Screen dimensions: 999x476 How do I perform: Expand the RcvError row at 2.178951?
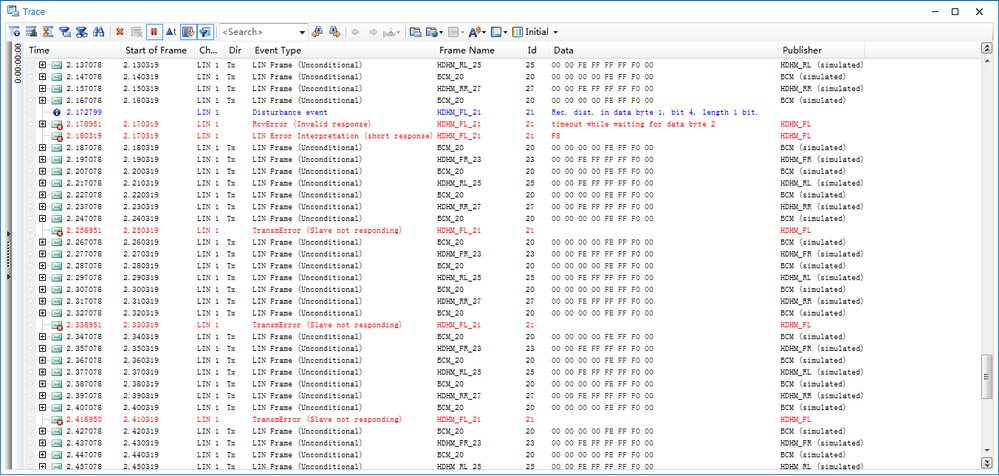point(43,124)
